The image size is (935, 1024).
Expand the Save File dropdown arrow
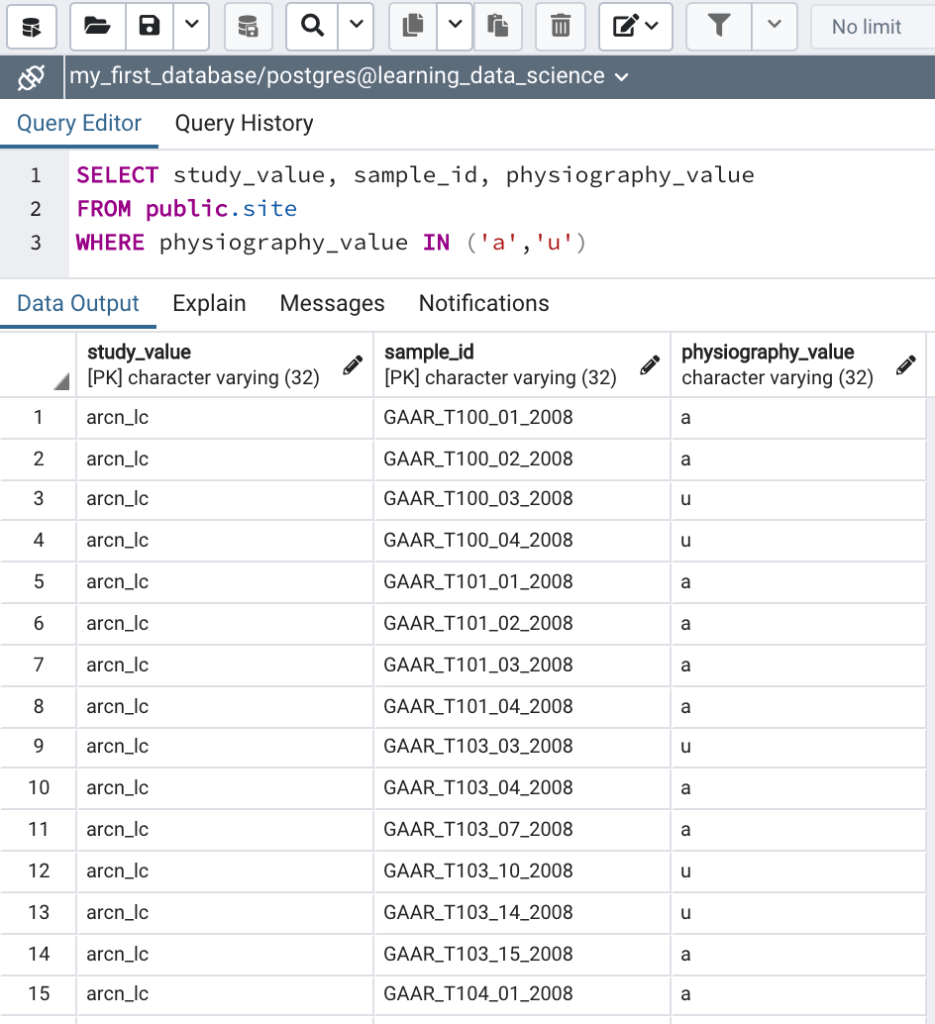(192, 26)
